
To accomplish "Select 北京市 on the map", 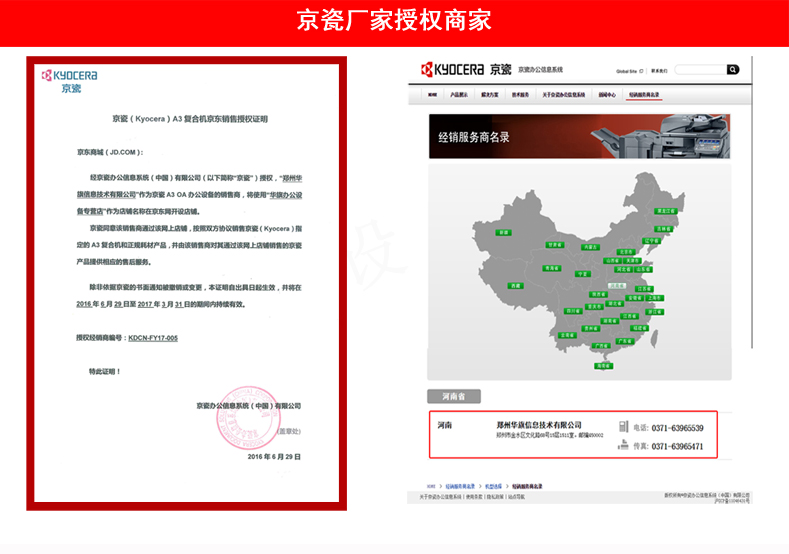I will 626,252.
